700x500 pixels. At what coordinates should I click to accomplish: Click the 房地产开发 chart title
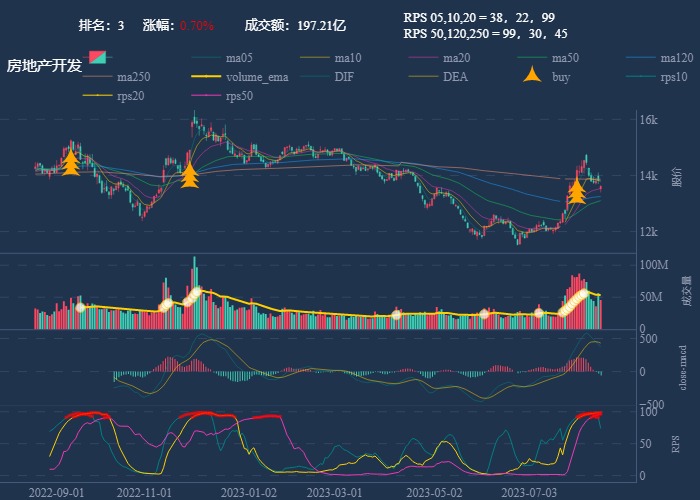pyautogui.click(x=44, y=65)
